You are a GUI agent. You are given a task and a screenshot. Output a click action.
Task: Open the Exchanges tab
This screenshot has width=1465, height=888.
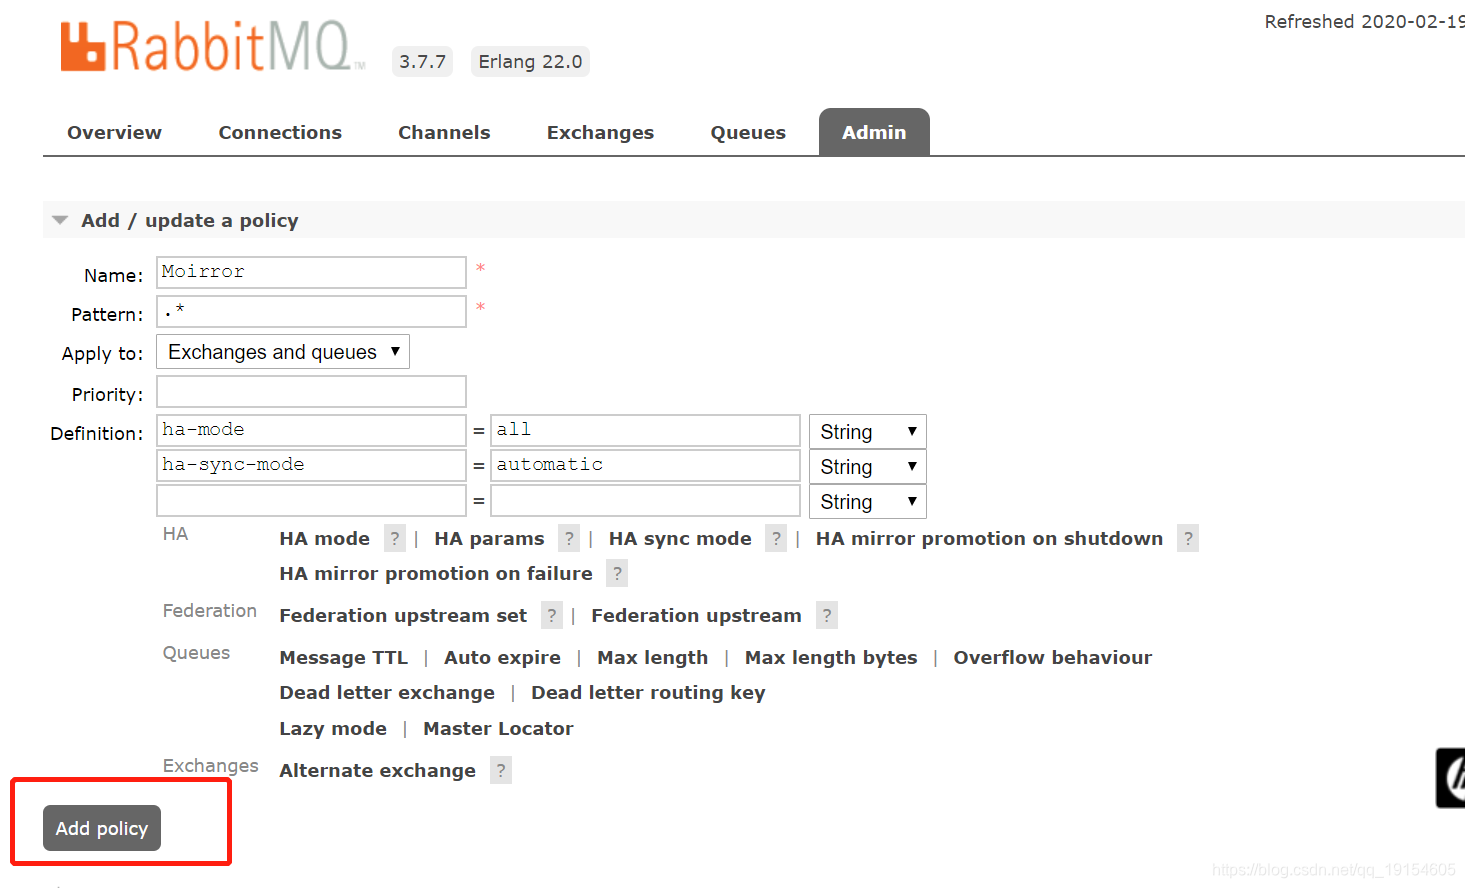click(600, 133)
